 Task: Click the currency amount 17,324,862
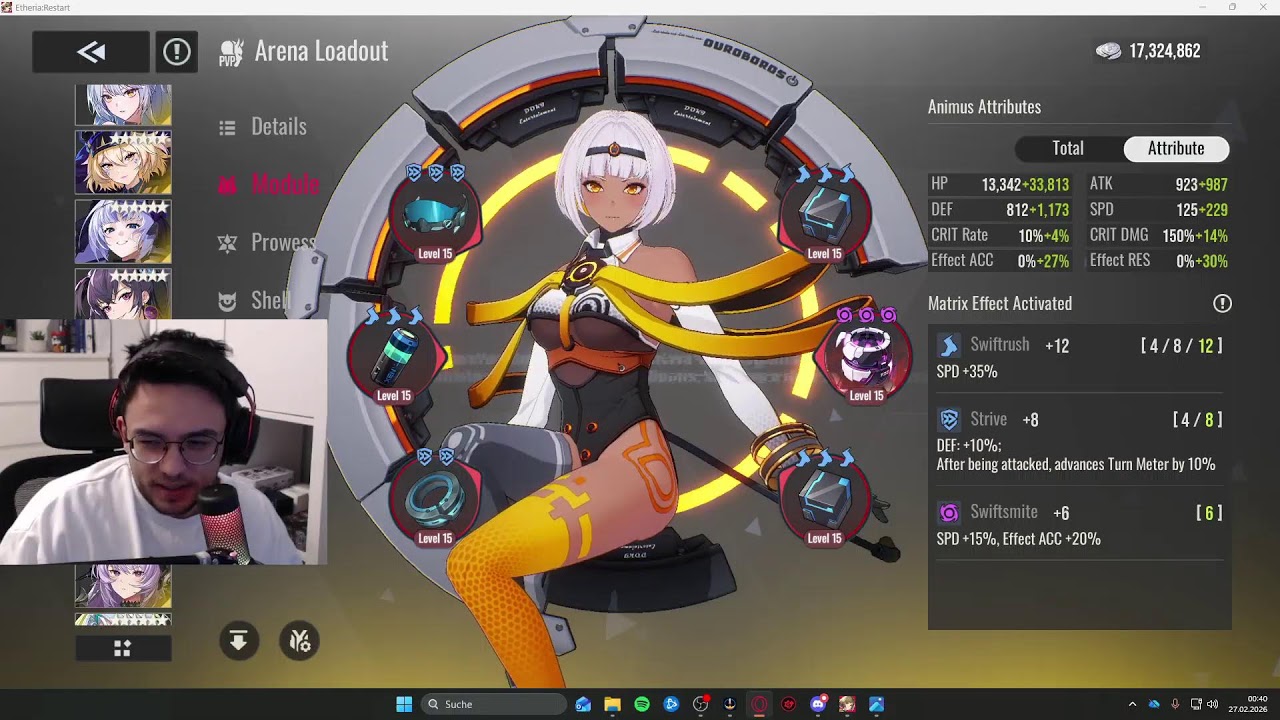(x=1165, y=51)
